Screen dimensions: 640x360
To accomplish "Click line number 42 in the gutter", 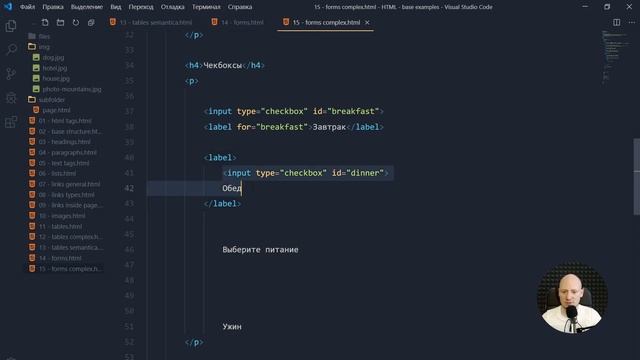I will [x=129, y=188].
